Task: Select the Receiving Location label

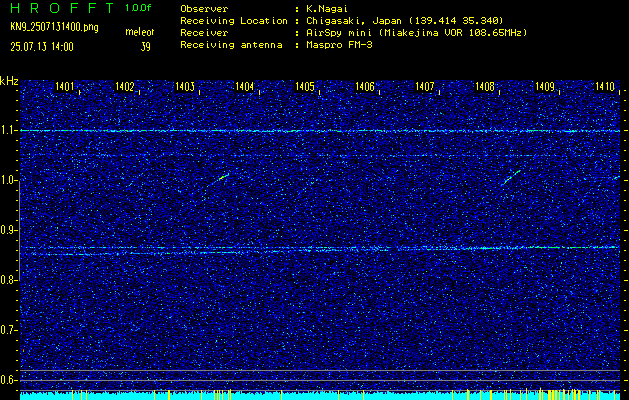Action: pyautogui.click(x=234, y=20)
